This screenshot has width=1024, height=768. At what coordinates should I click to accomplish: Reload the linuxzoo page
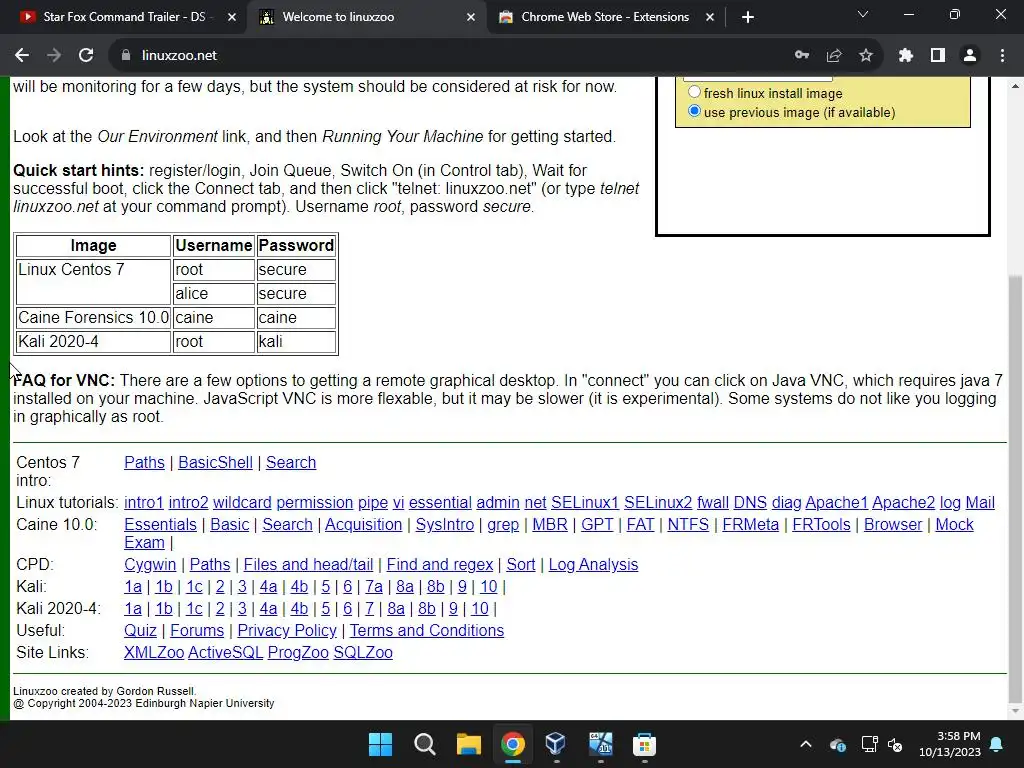coord(86,56)
